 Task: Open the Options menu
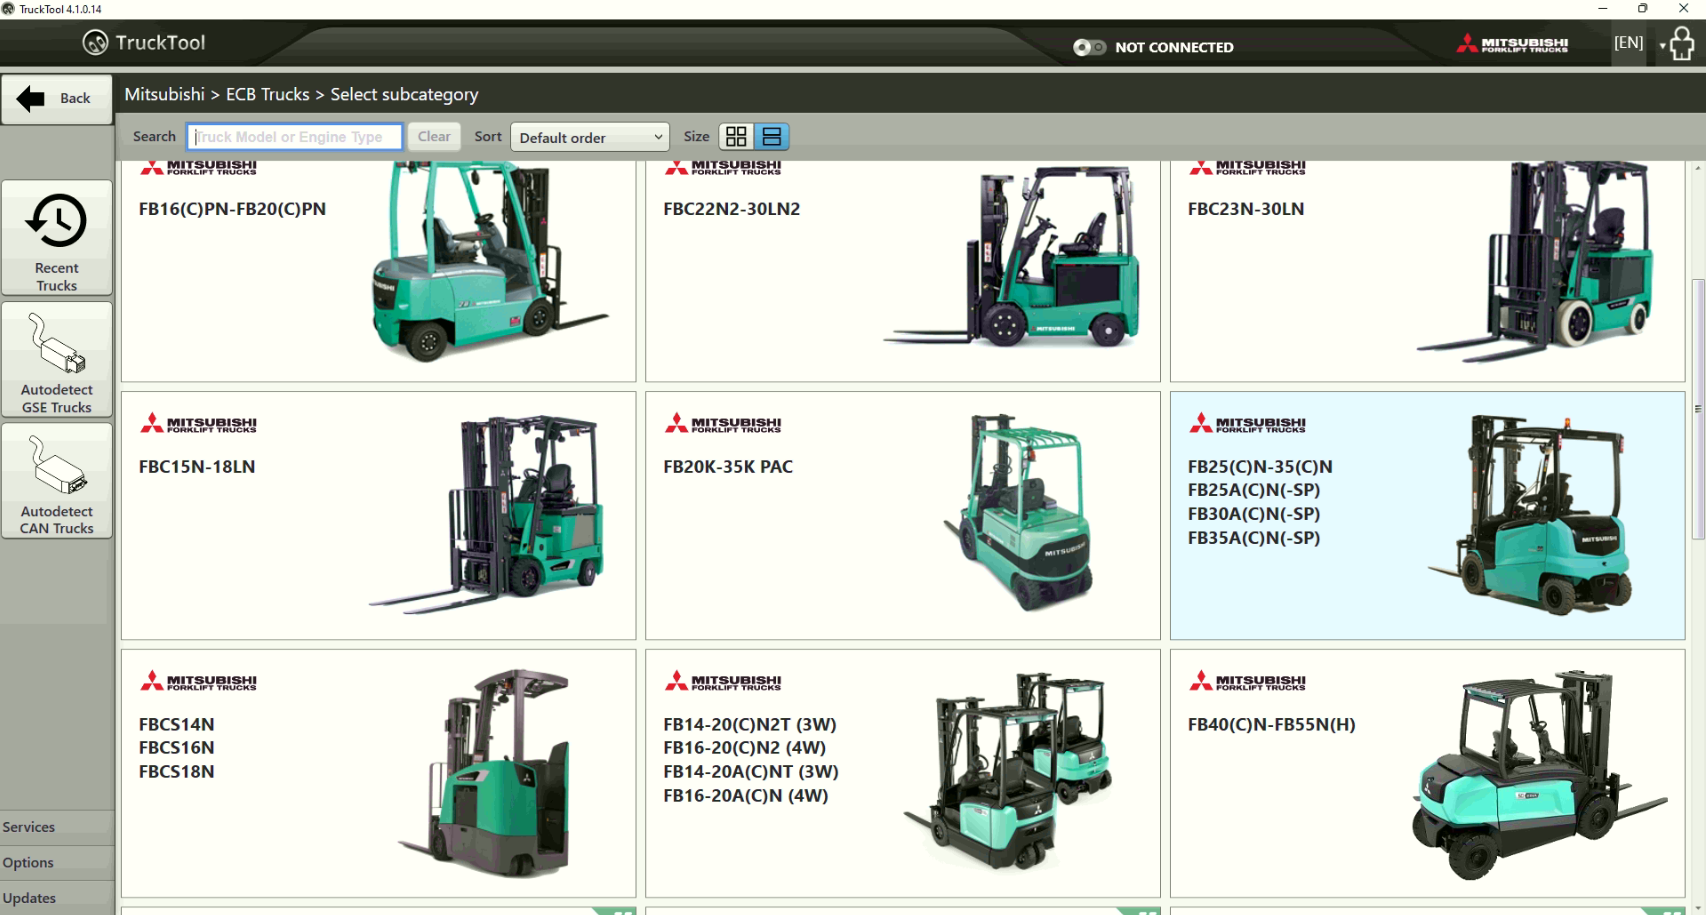pos(28,862)
